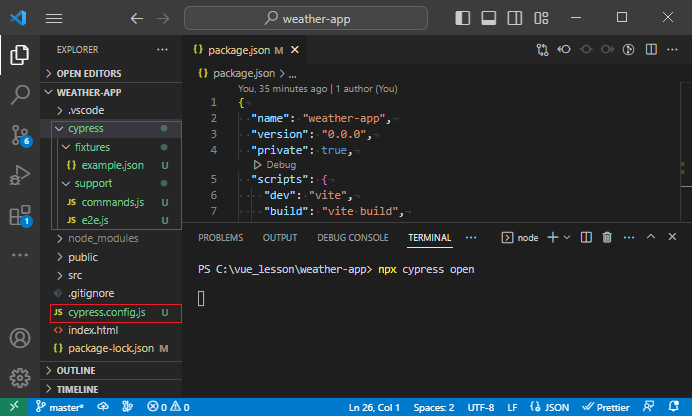The image size is (692, 416).
Task: Collapse the WEATHER-APP folder section
Action: point(111,92)
